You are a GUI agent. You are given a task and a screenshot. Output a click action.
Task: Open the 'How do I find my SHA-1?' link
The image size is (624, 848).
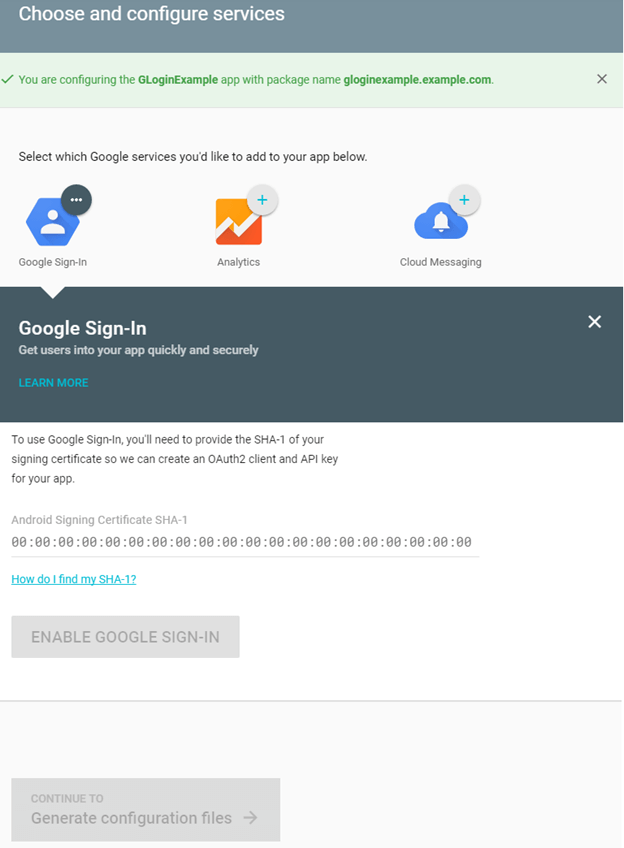[x=74, y=579]
